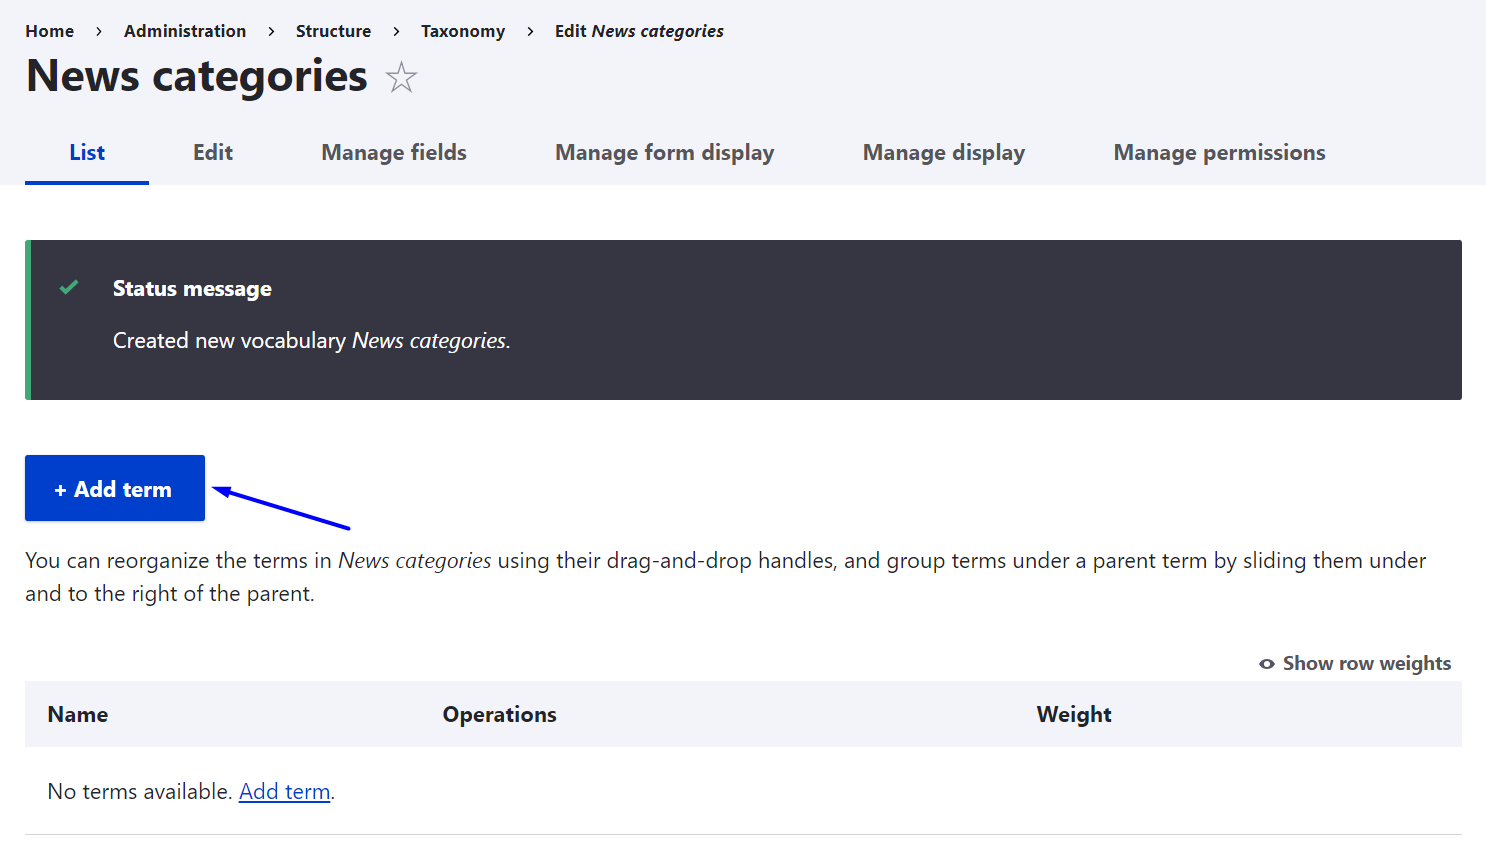Click the star shortcut icon beside the title
Screen dimensions: 1486x859
click(x=401, y=77)
